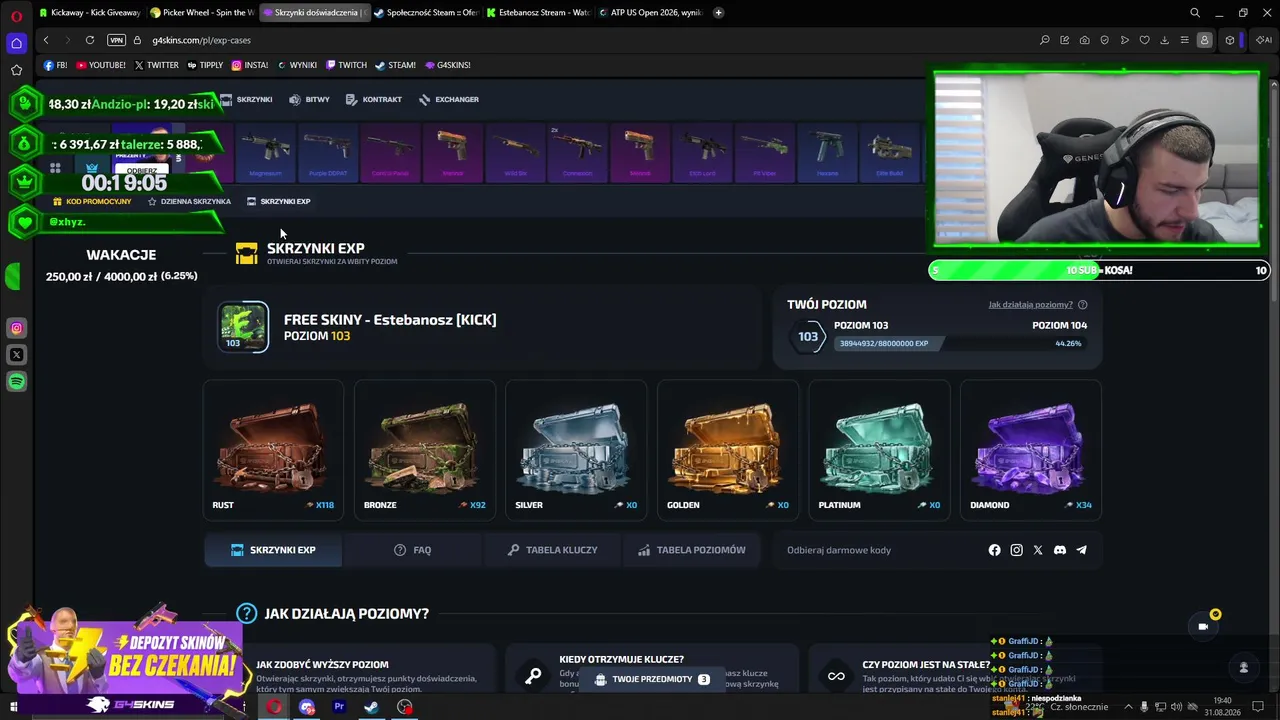Viewport: 1280px width, 720px height.
Task: Open the FB! bookmark
Action: [x=56, y=65]
